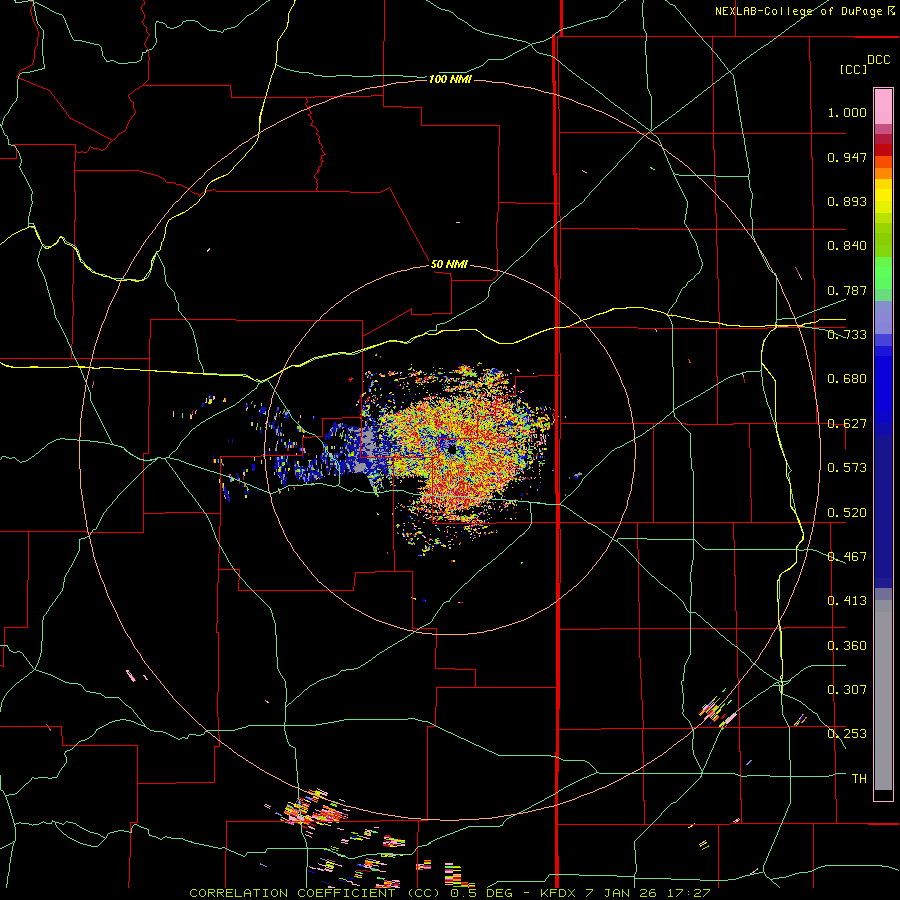Select the 0.520 scale value
The image size is (900, 900).
pyautogui.click(x=847, y=513)
